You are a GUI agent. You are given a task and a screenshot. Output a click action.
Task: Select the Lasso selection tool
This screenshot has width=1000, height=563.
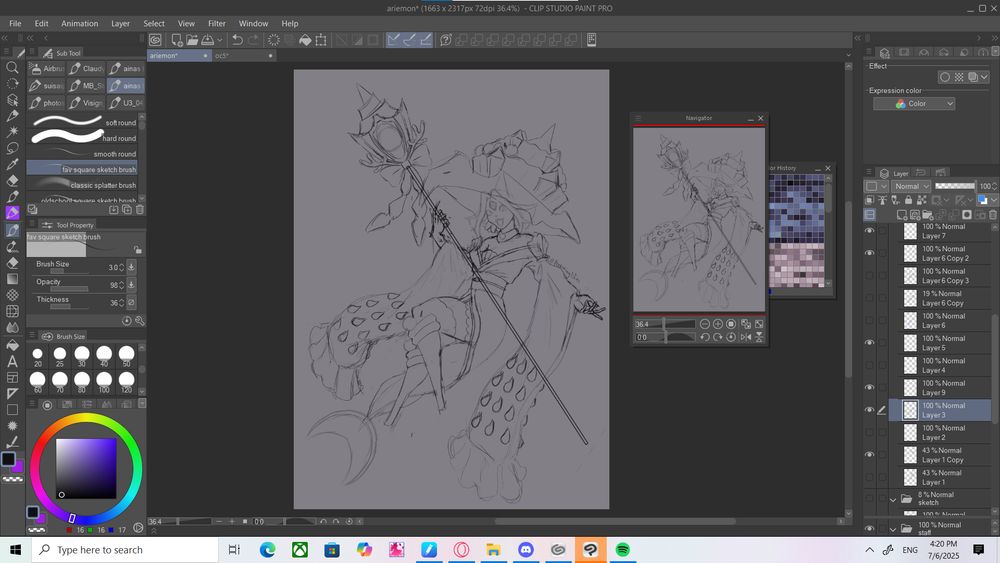[12, 148]
